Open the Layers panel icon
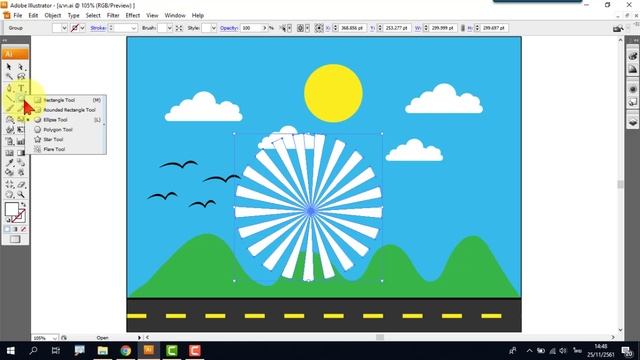Screen dimensions: 640x360 (633, 122)
